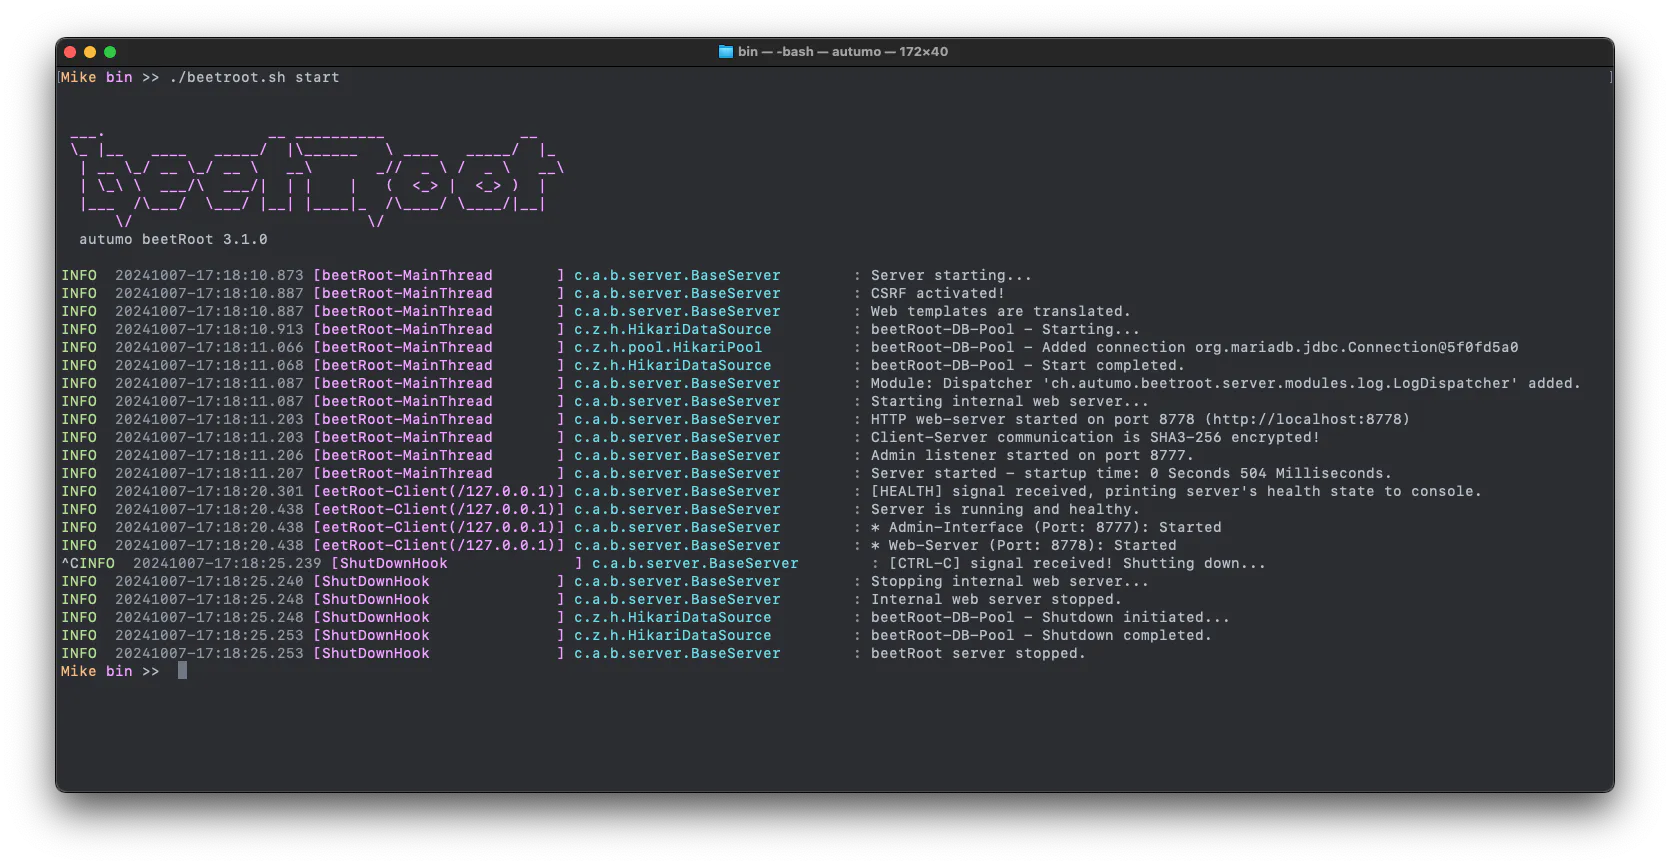The image size is (1670, 866).
Task: Click the terminal cursor block at the prompt
Action: (182, 670)
